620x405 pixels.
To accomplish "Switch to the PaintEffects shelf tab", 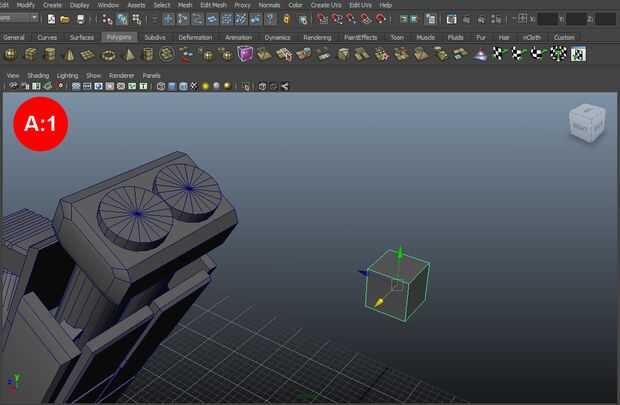I will 361,37.
